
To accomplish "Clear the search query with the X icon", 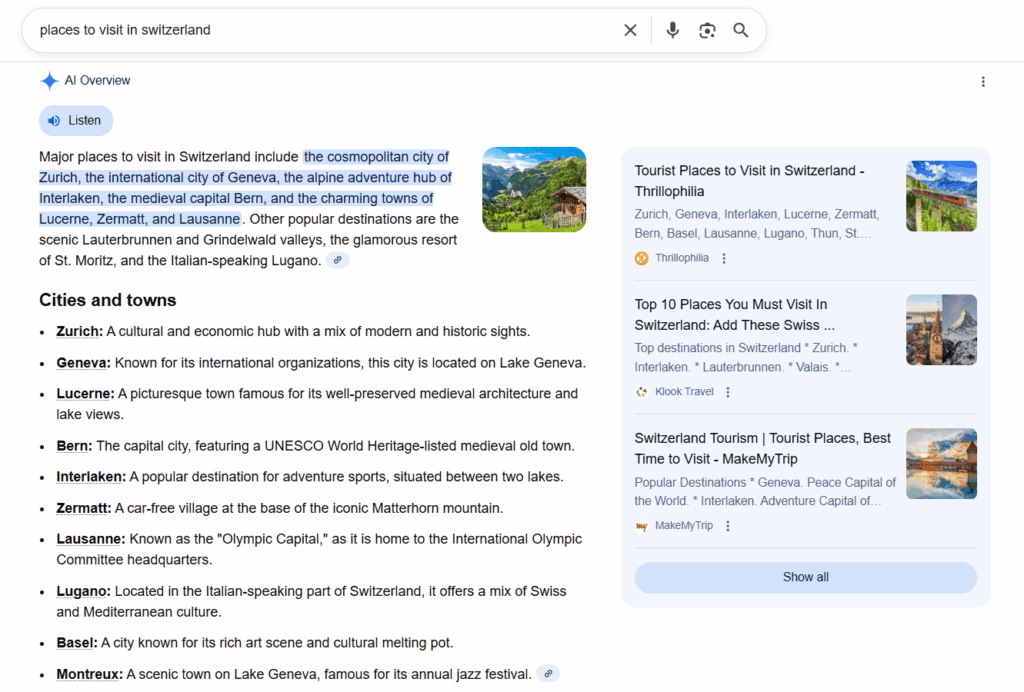I will coord(630,30).
